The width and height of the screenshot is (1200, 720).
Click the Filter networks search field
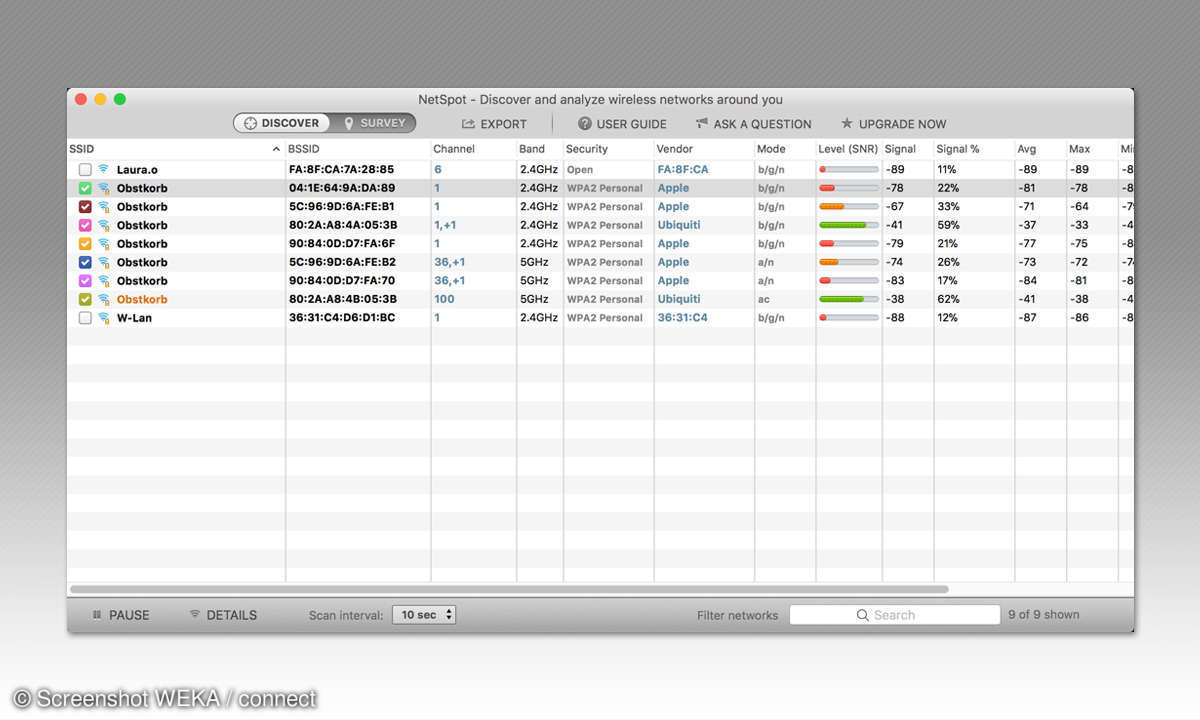(895, 615)
